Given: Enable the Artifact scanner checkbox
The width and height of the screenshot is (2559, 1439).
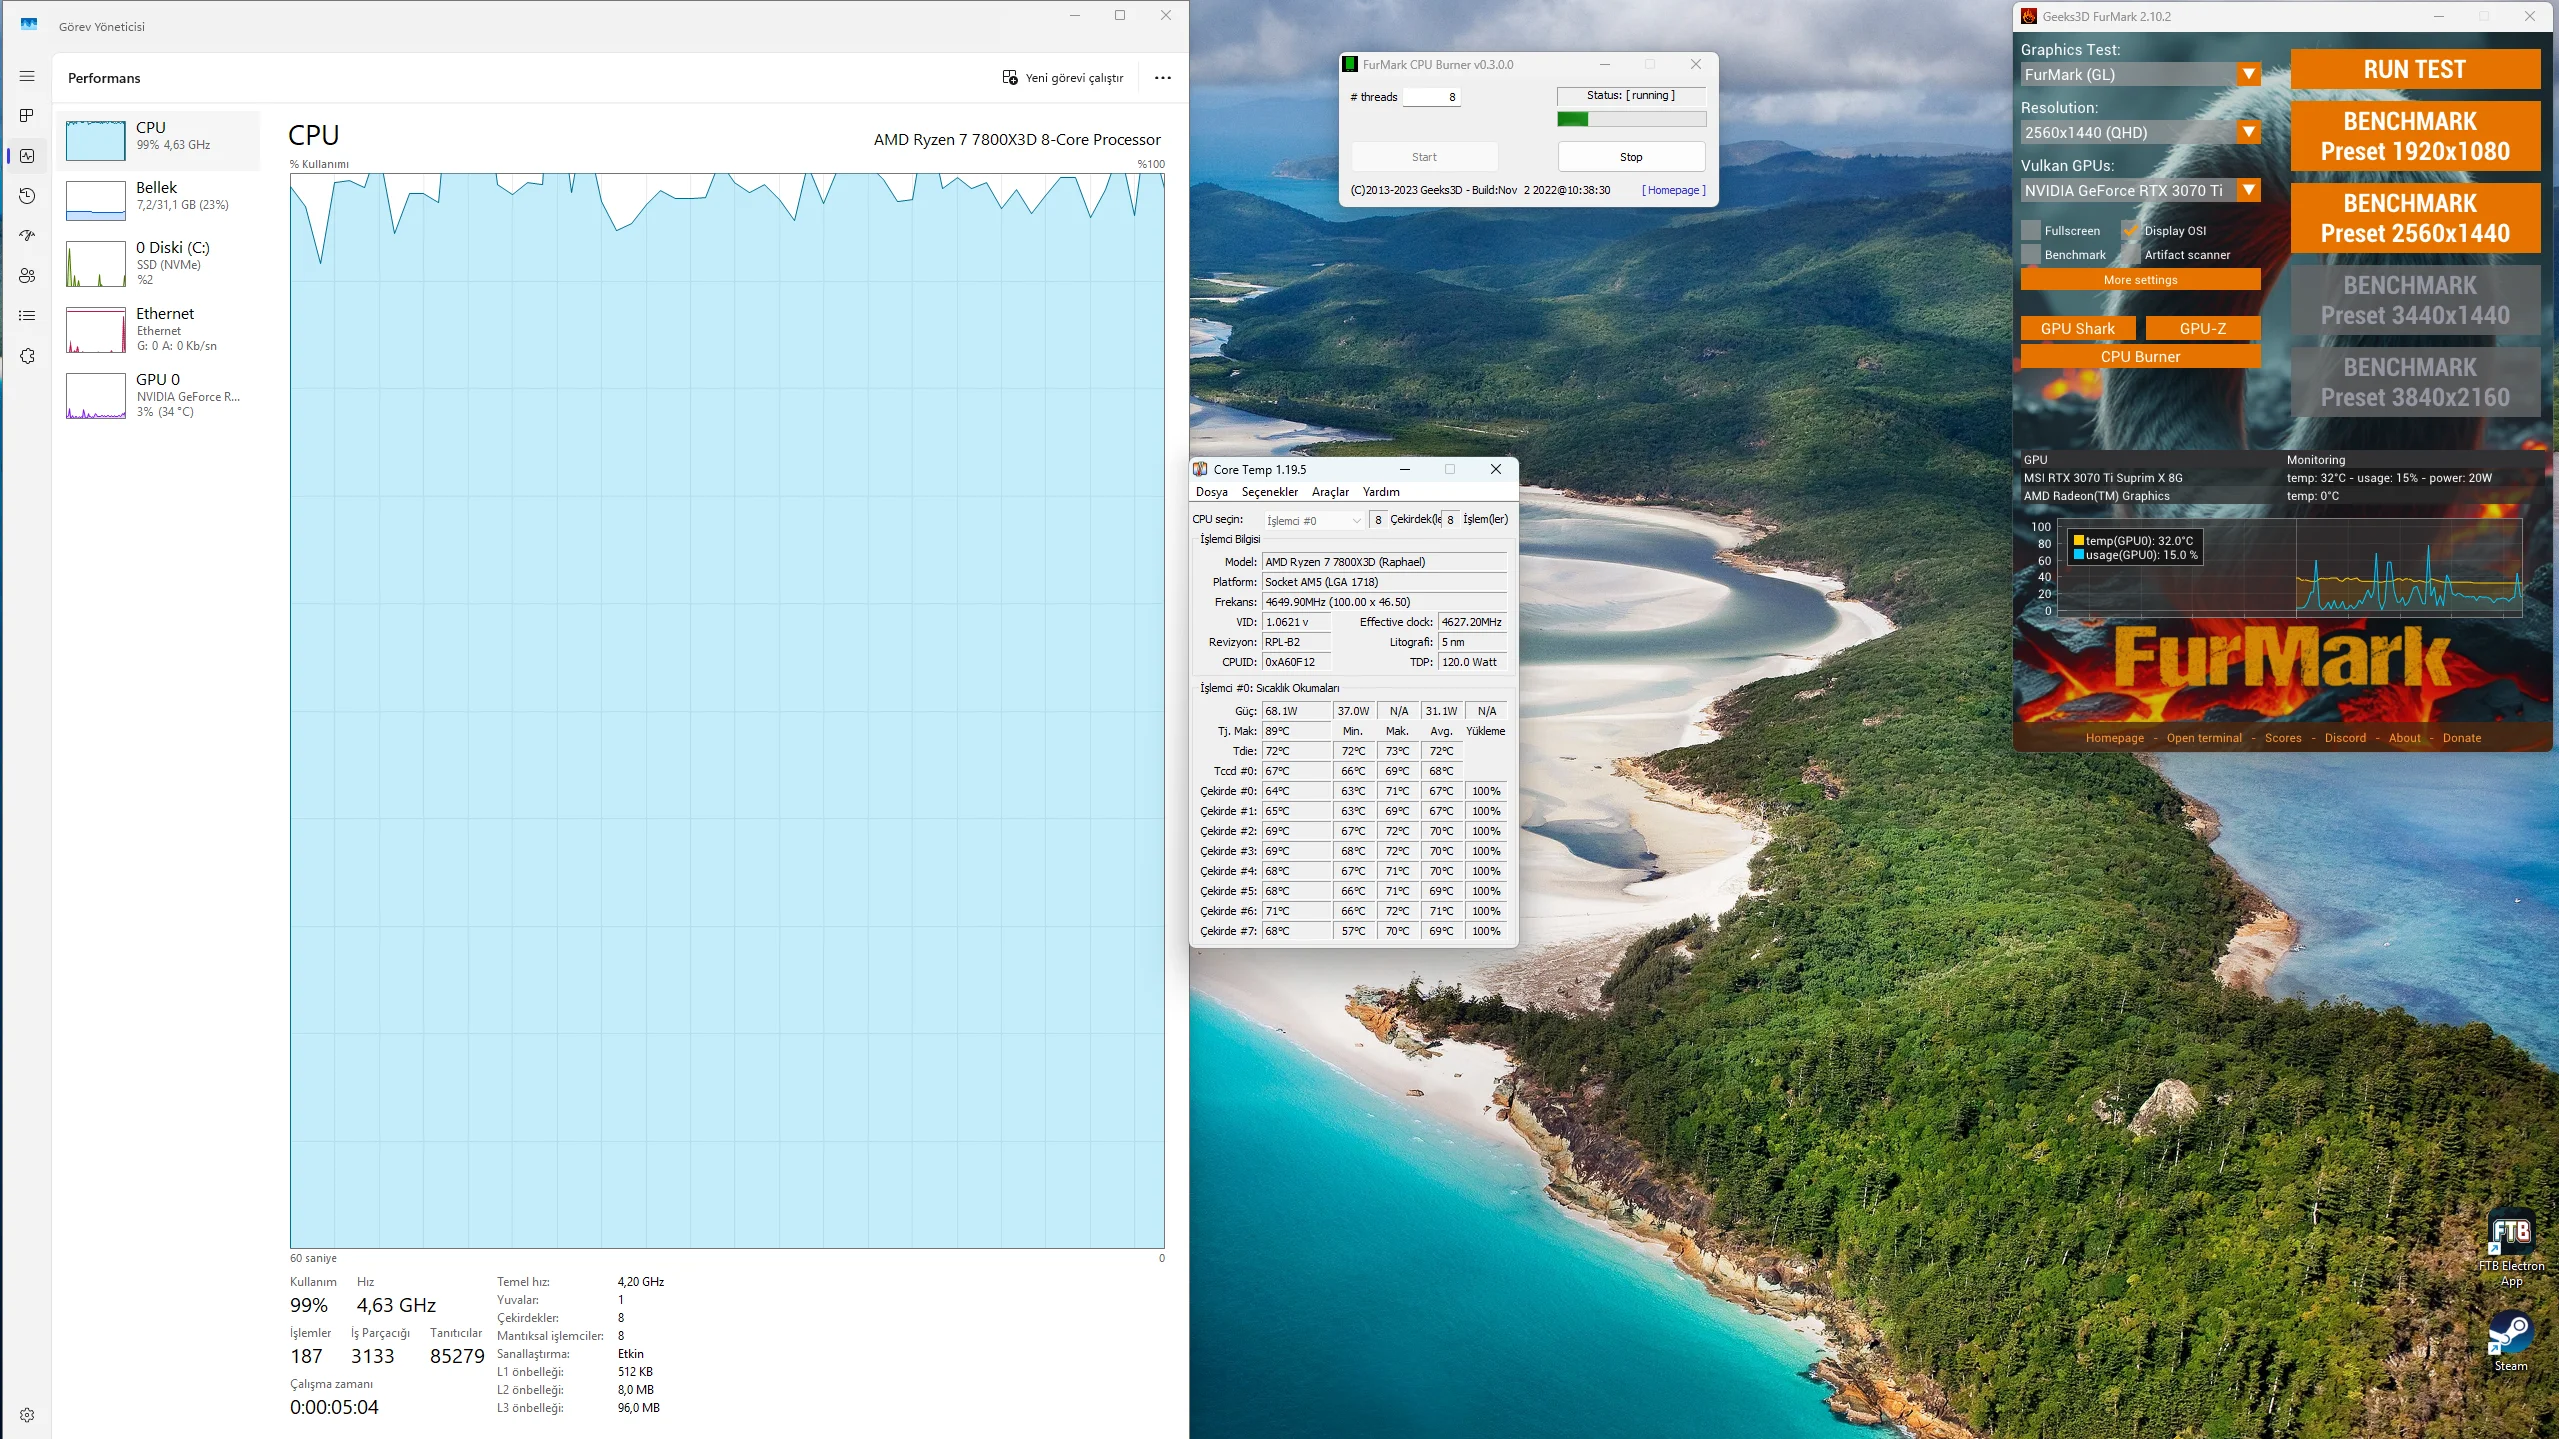Looking at the screenshot, I should point(2131,255).
